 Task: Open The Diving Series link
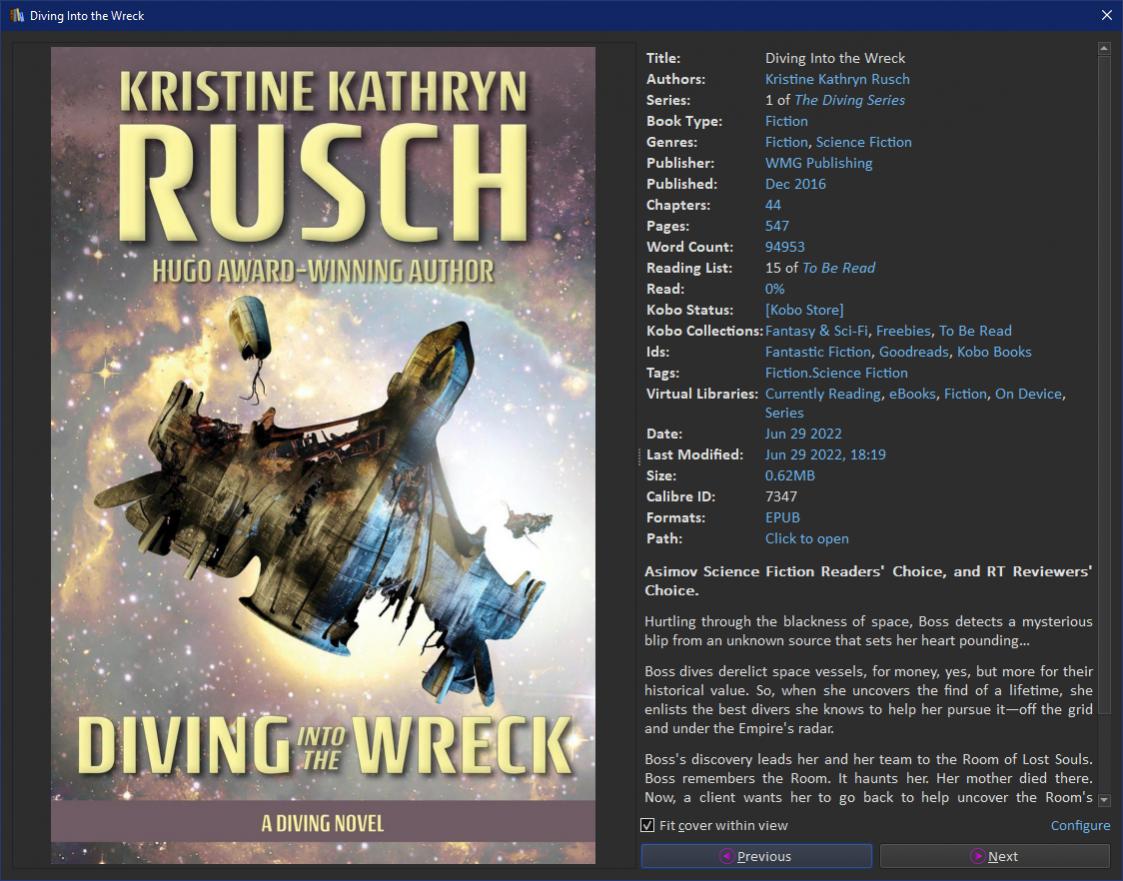pos(849,100)
